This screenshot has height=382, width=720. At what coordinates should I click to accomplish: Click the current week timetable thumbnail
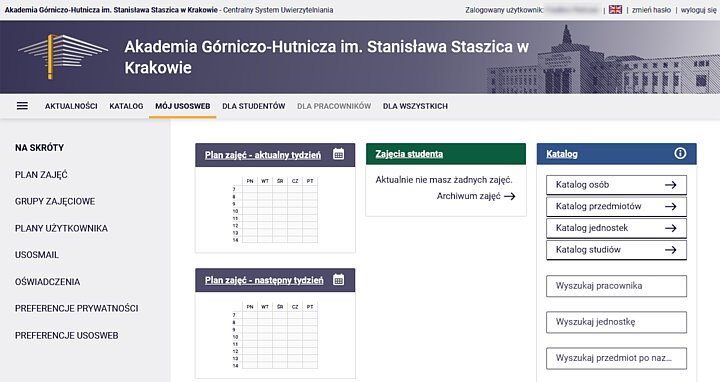pyautogui.click(x=275, y=210)
